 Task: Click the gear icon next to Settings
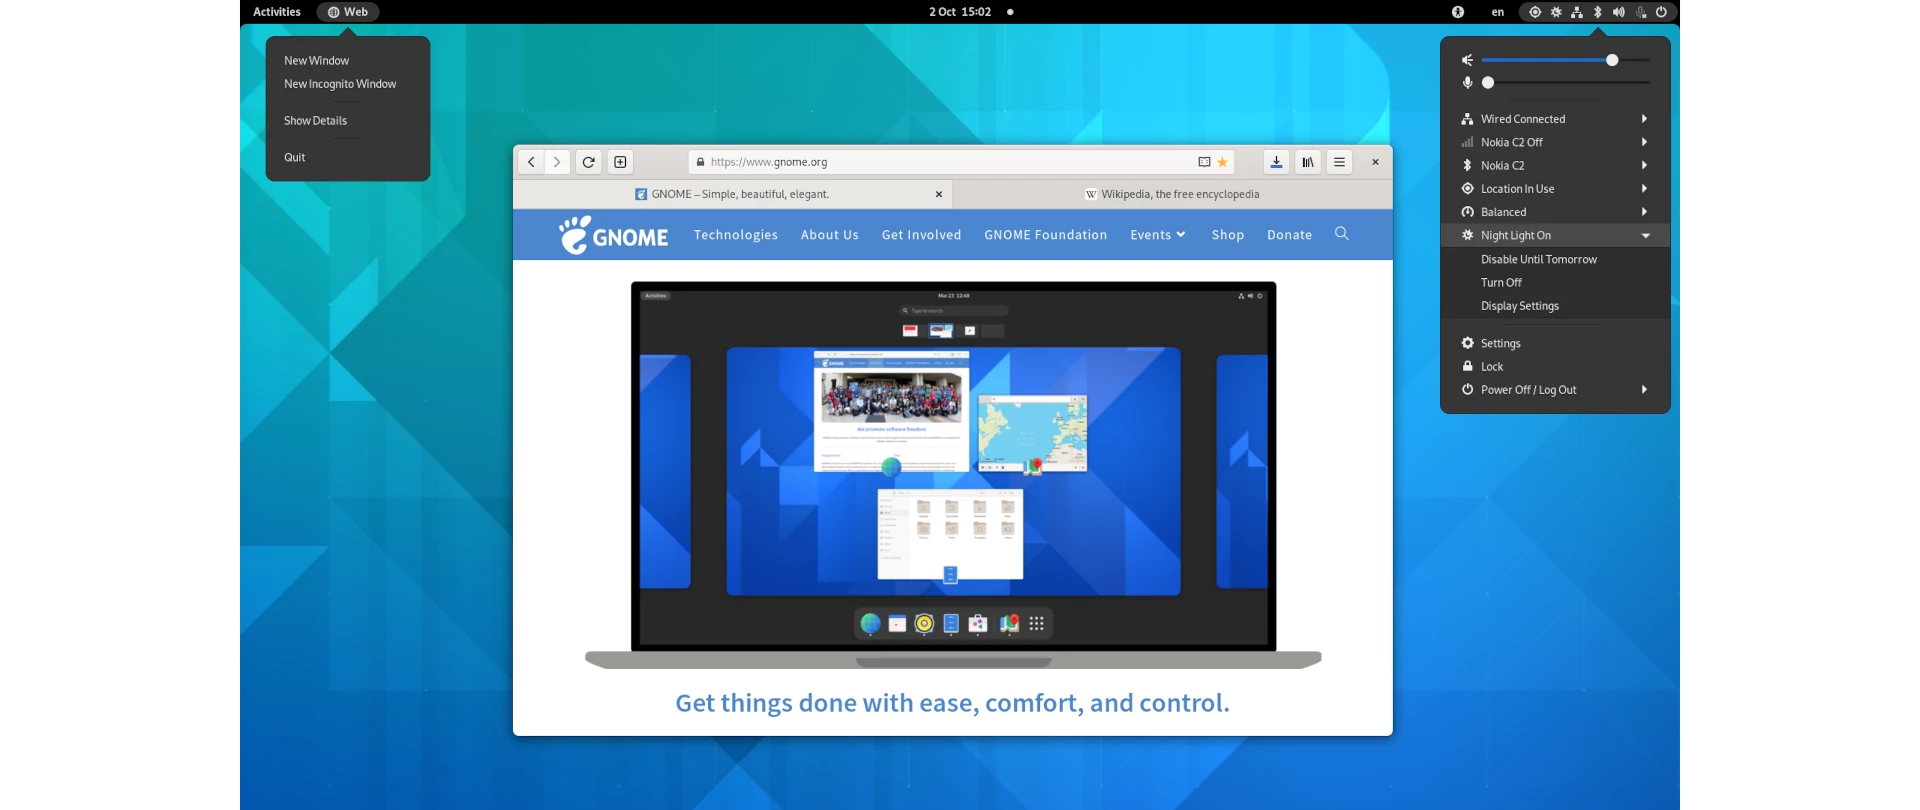[x=1467, y=343]
